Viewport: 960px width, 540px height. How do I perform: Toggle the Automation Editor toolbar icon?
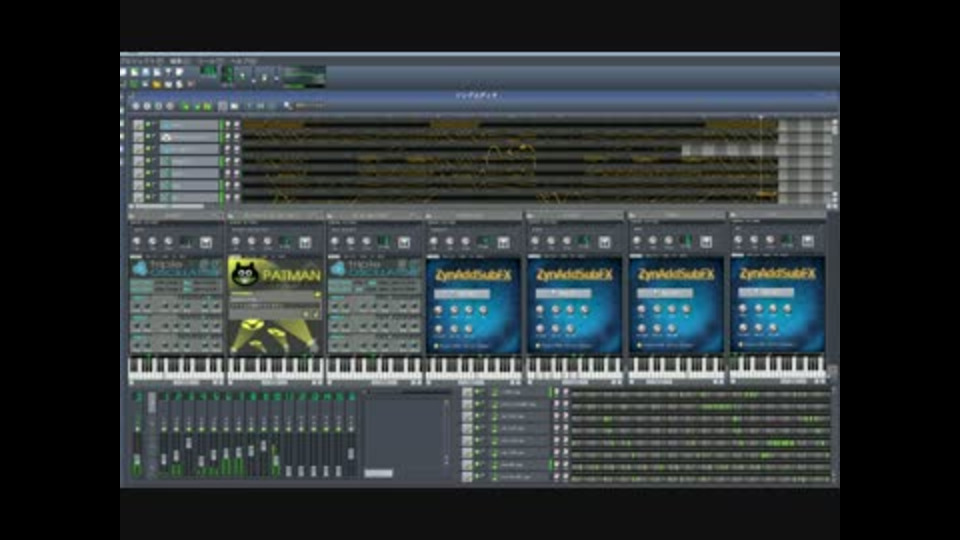click(157, 84)
